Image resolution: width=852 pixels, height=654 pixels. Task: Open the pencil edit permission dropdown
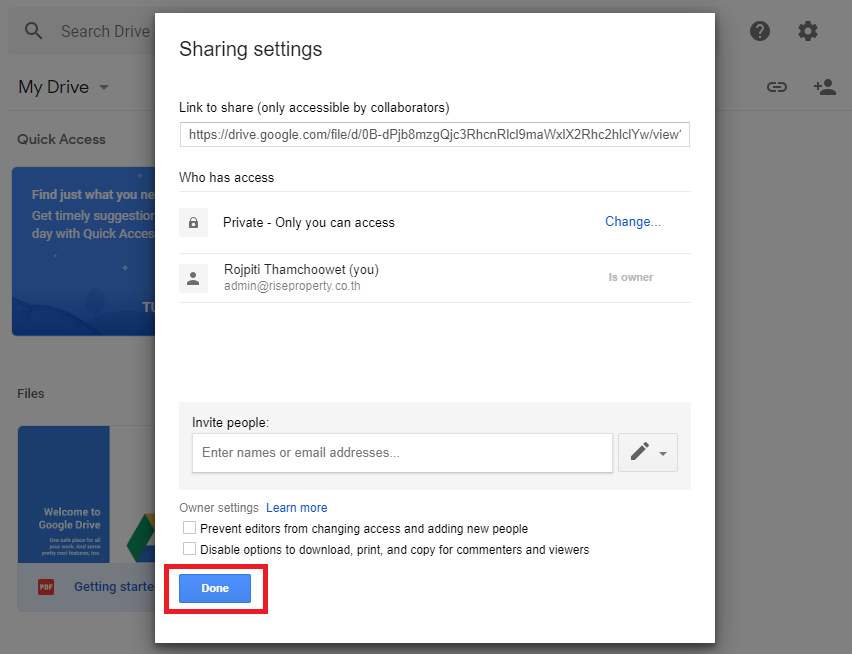tap(648, 452)
